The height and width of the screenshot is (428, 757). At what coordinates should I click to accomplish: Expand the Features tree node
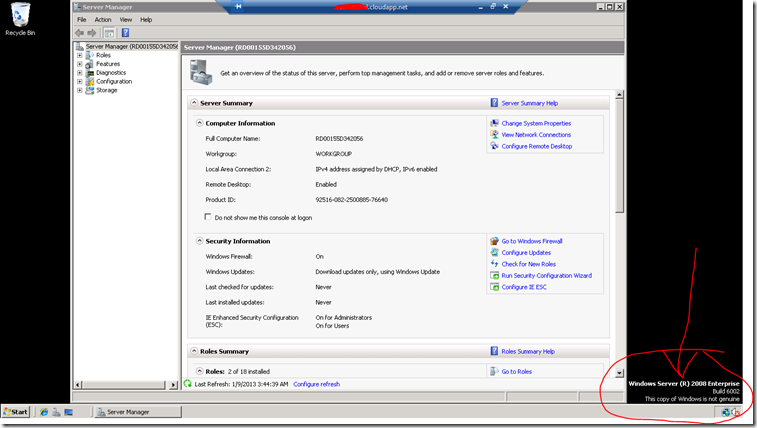click(x=80, y=64)
